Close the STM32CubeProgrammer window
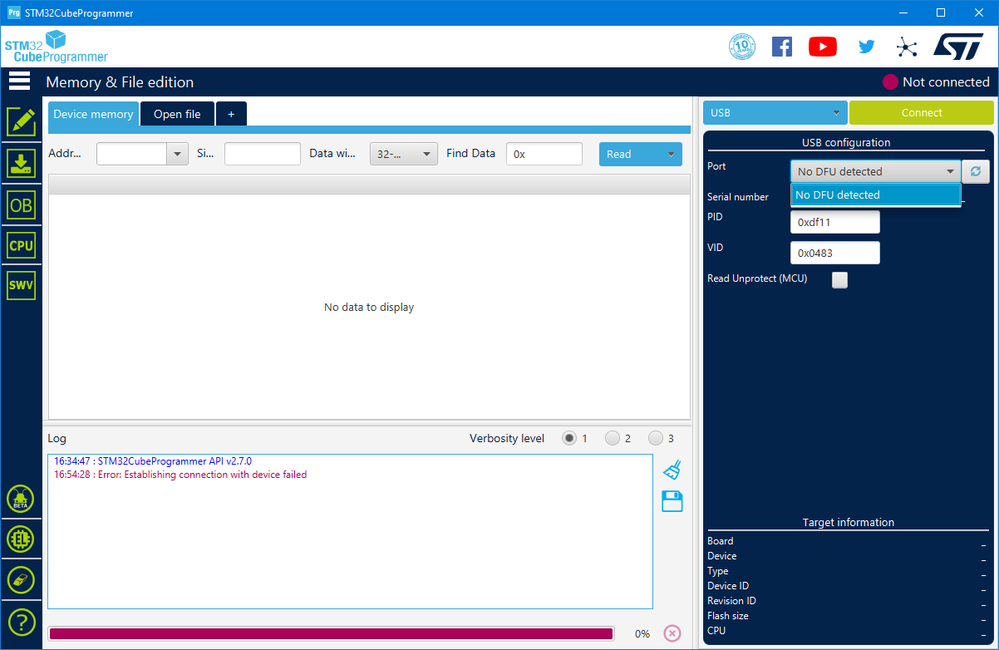Screen dimensions: 999x650 point(979,13)
